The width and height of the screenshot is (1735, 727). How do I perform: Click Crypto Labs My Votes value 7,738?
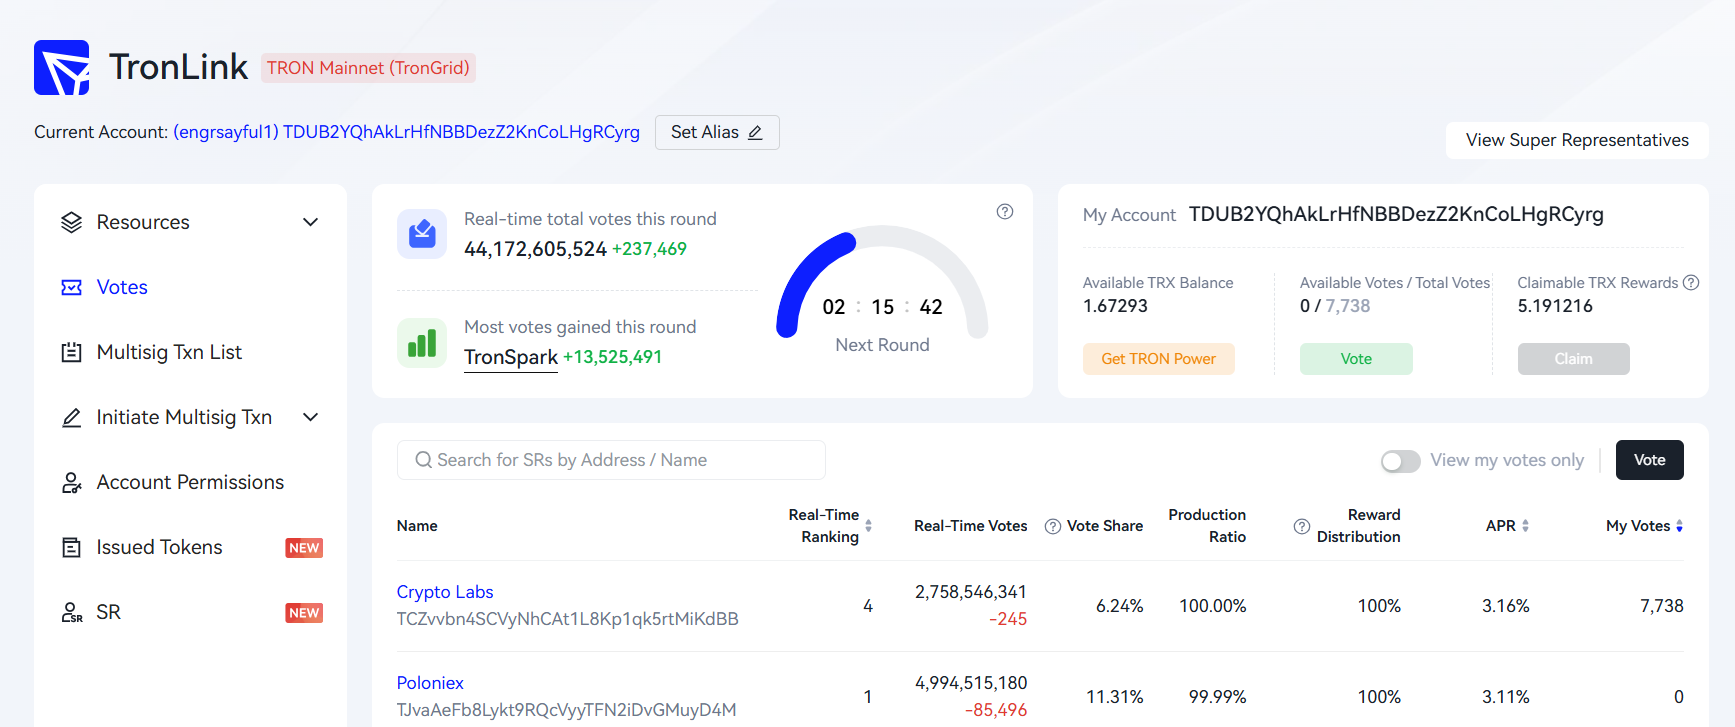tap(1662, 606)
